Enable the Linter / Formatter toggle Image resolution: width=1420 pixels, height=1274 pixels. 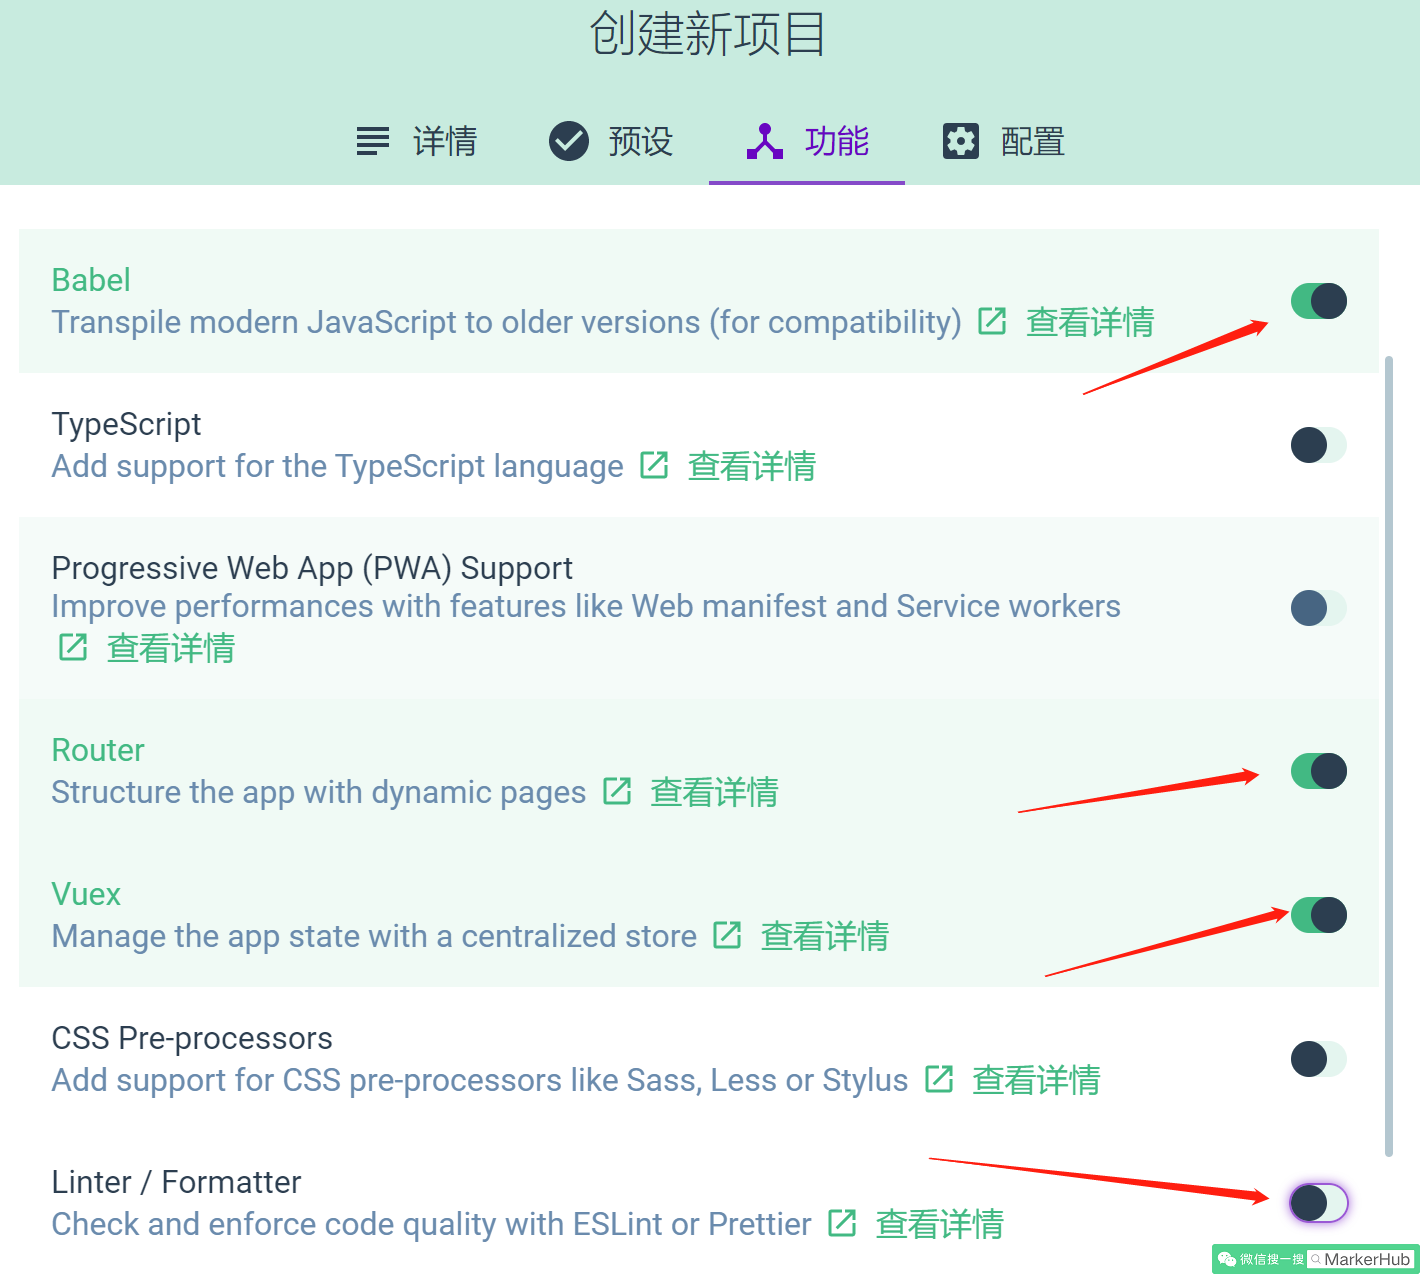coord(1319,1203)
